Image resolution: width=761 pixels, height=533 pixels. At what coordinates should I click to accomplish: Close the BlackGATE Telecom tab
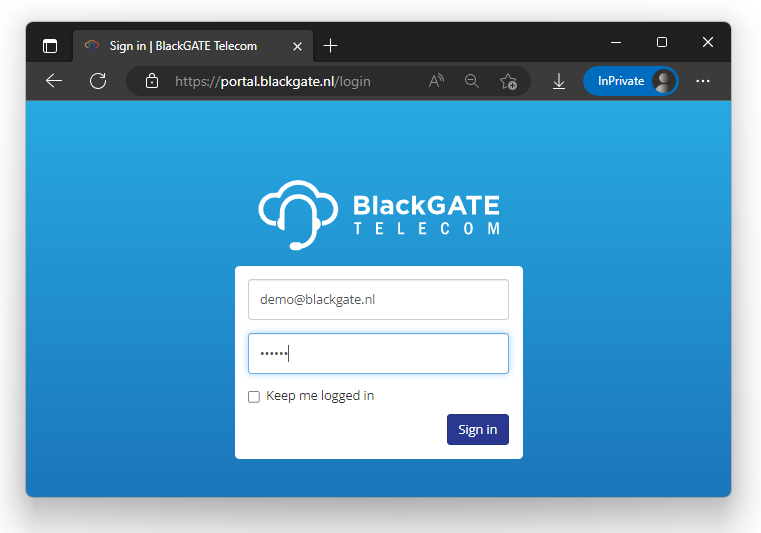point(298,47)
